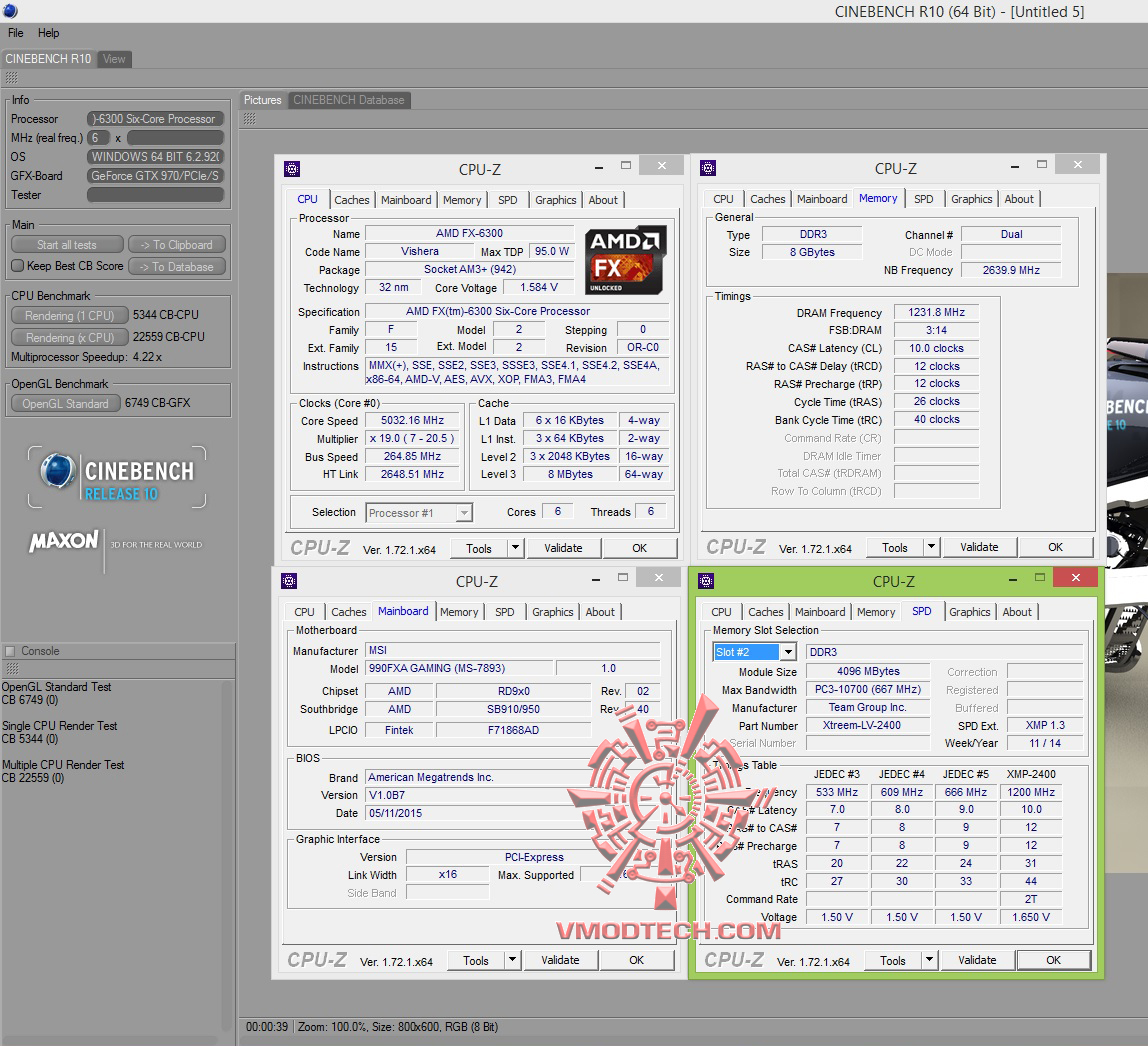Click Start all tests button
This screenshot has height=1046, width=1148.
(x=67, y=244)
